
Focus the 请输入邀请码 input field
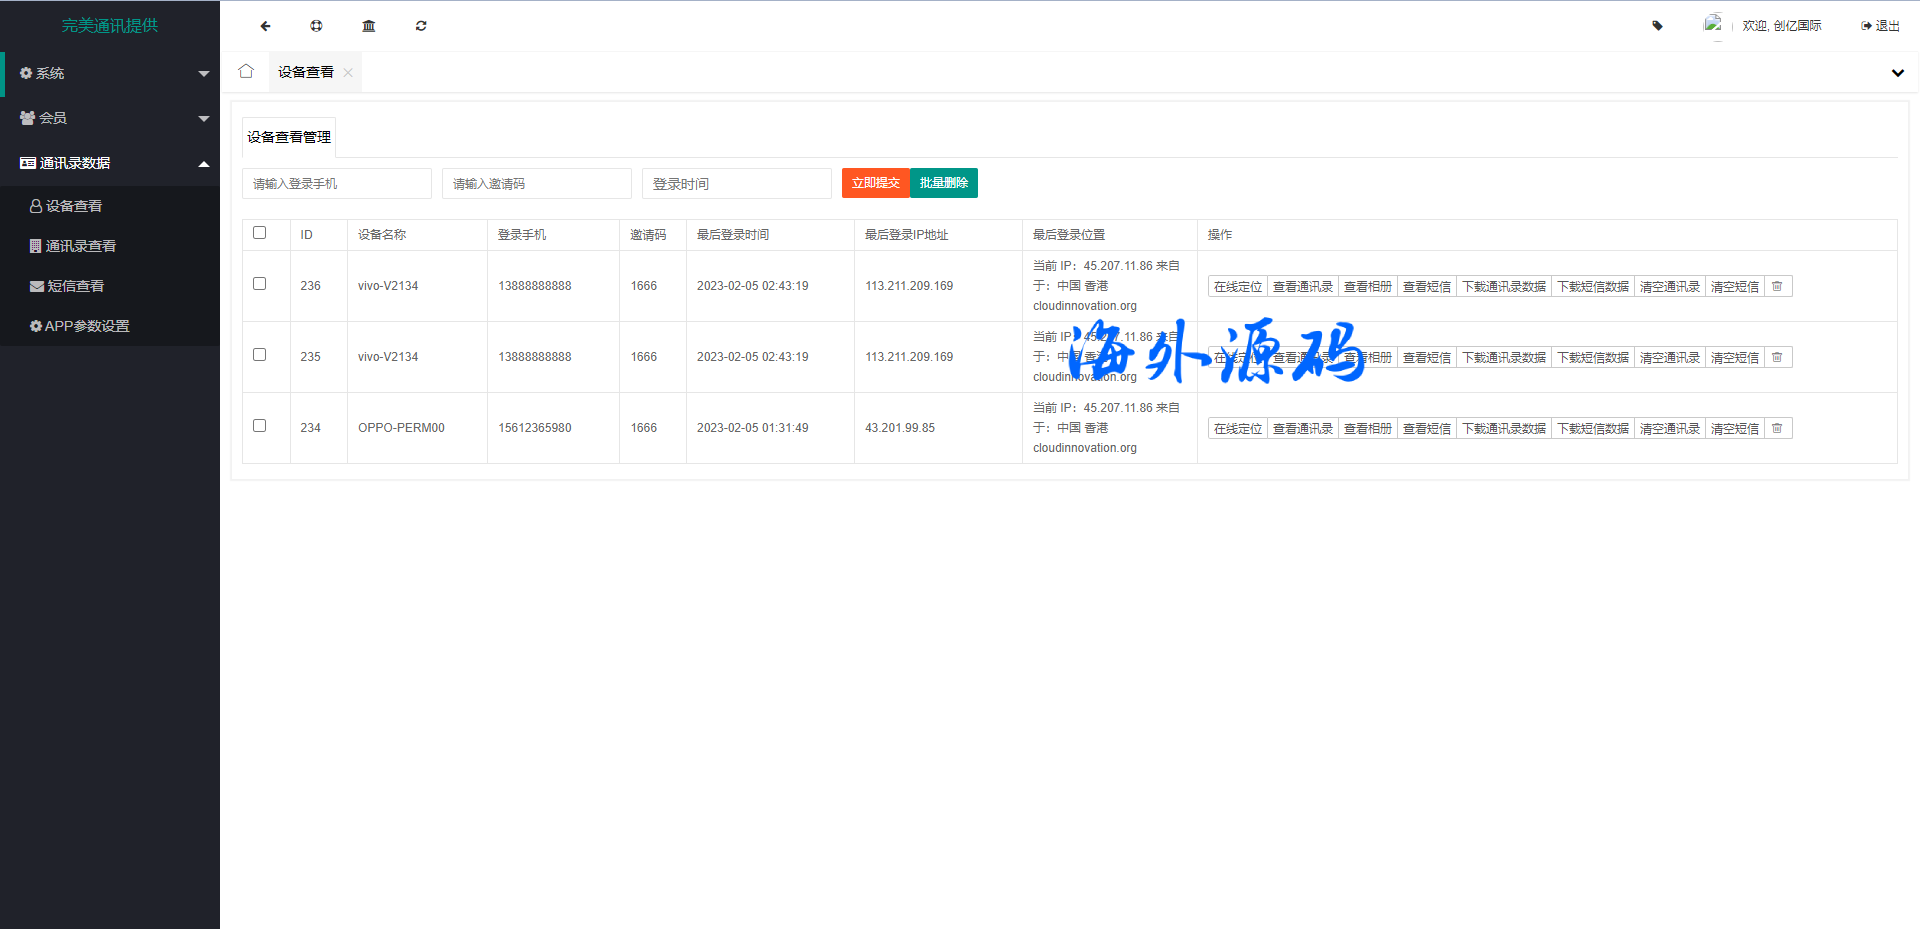click(536, 184)
